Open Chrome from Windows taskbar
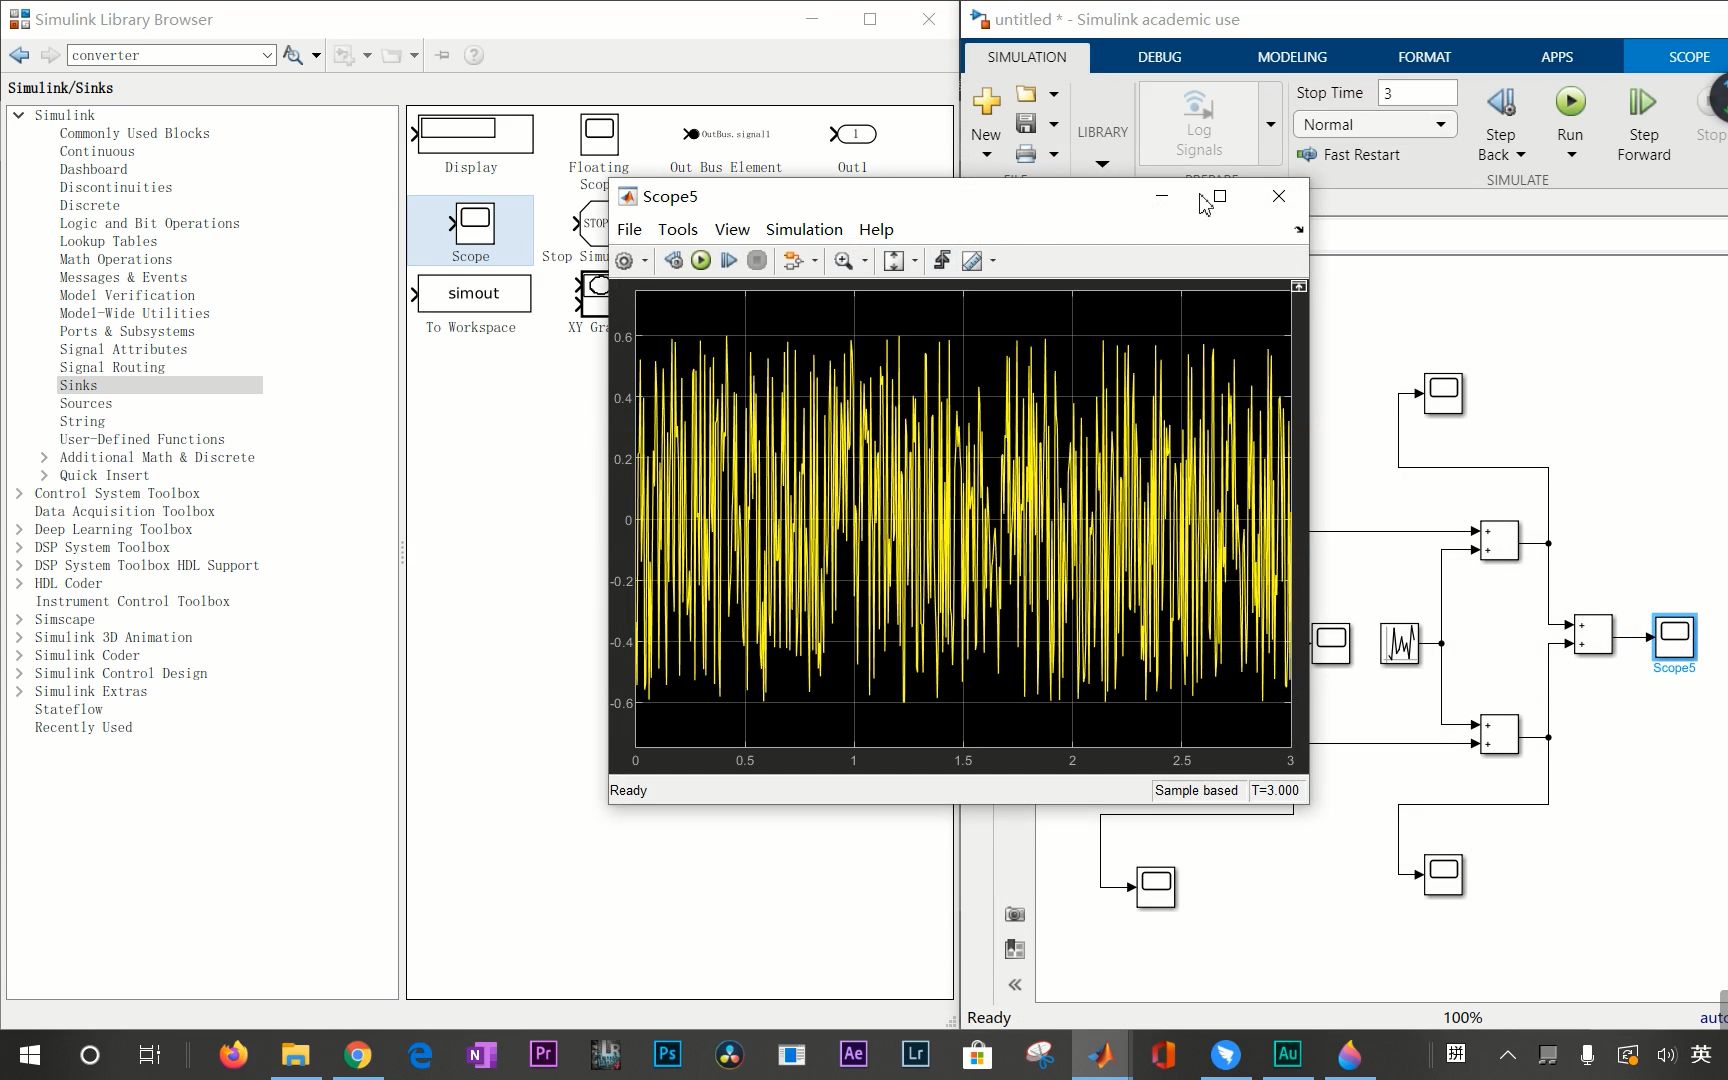This screenshot has width=1728, height=1080. point(357,1055)
